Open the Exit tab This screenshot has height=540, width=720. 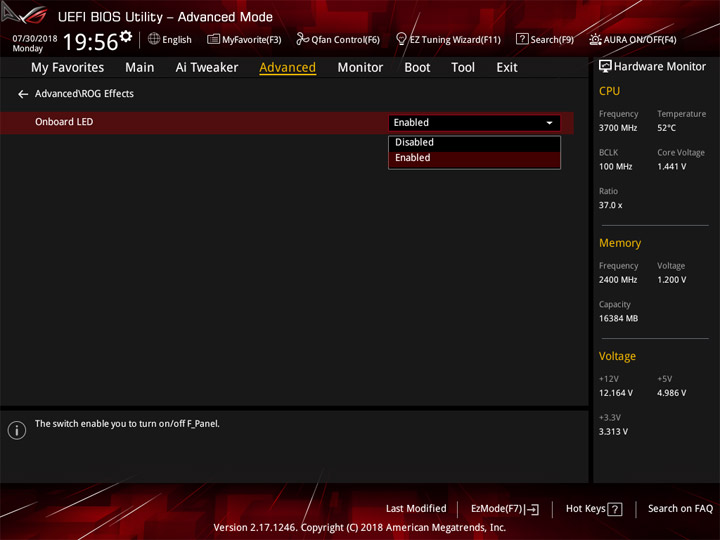coord(506,68)
